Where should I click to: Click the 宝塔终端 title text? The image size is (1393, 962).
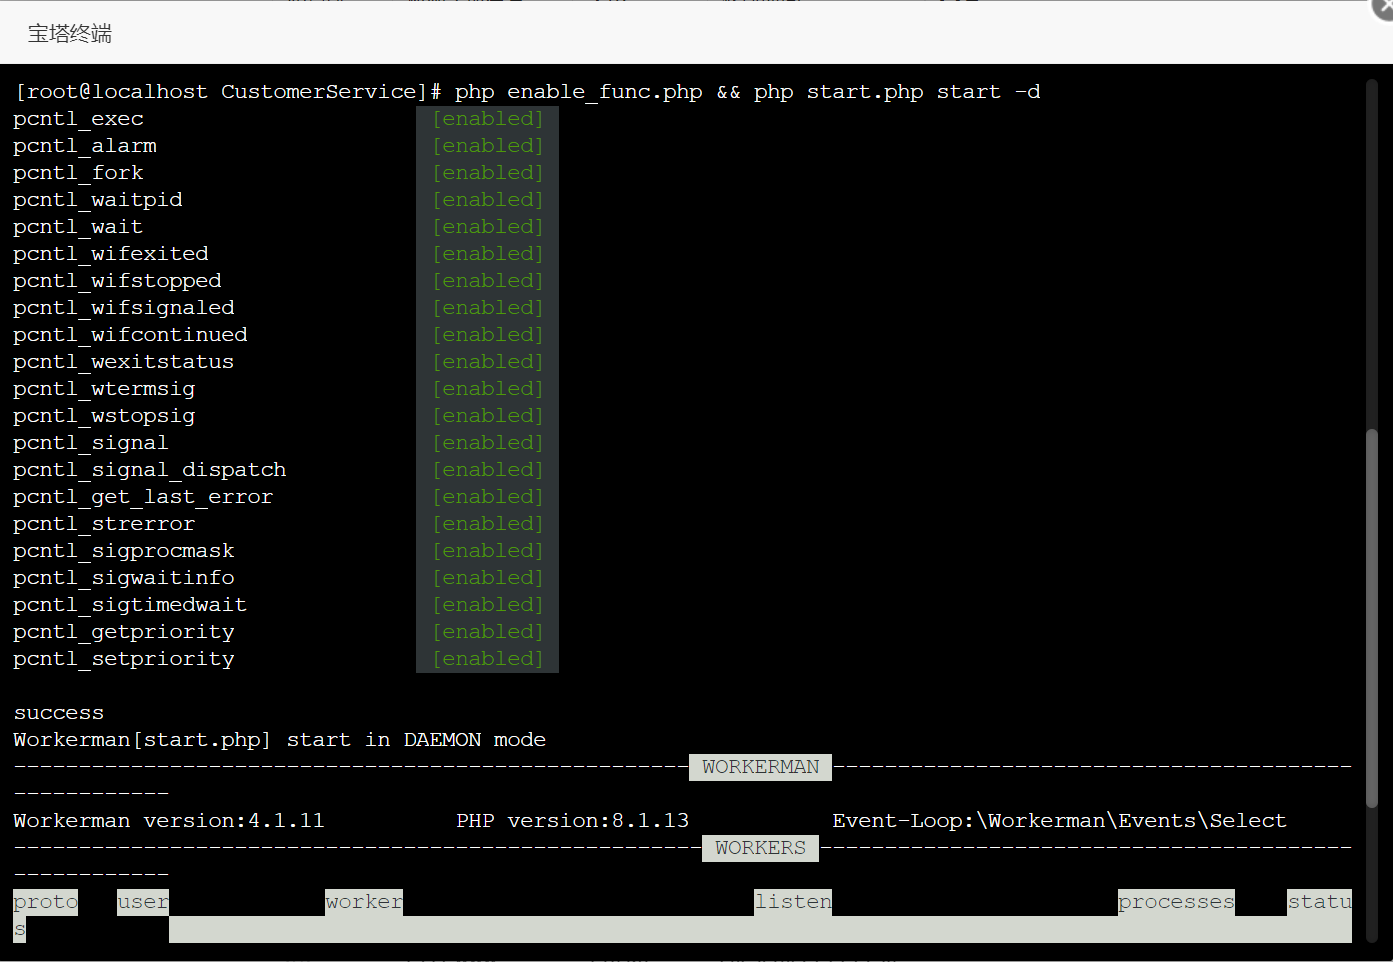(70, 33)
